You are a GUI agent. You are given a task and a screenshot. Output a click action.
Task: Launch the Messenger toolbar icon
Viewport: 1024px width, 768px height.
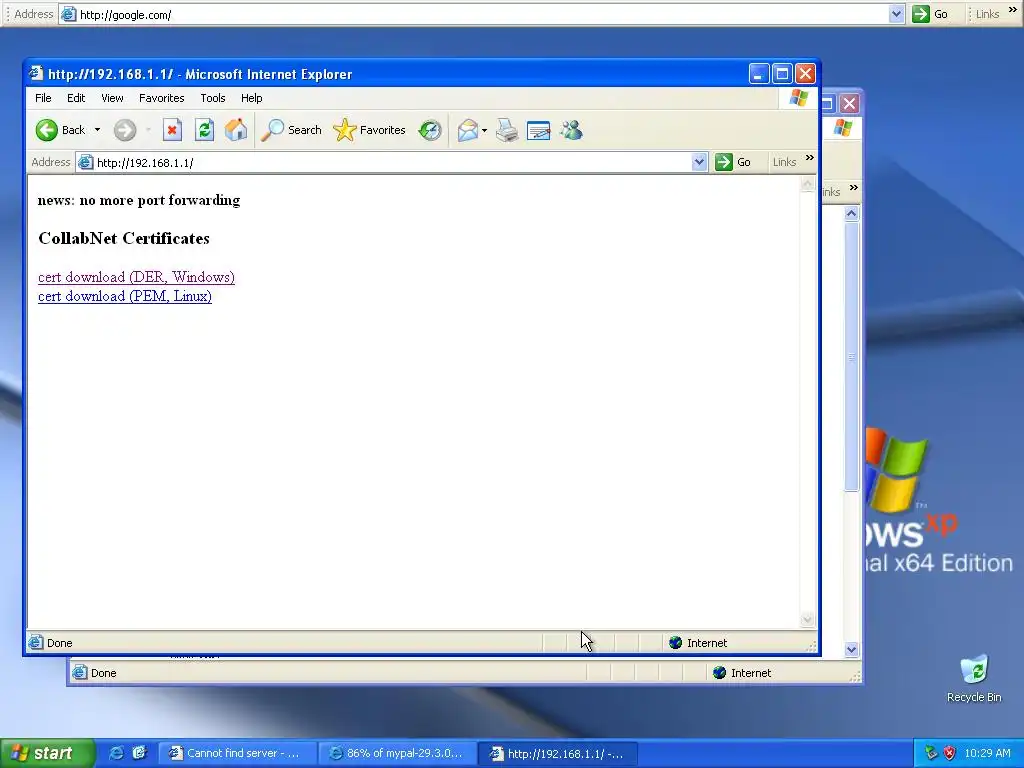pos(571,130)
